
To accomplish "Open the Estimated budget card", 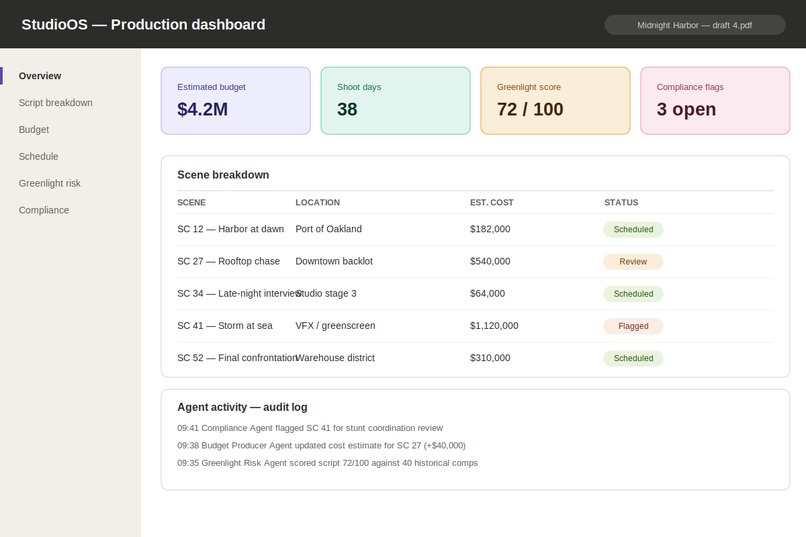I will 235,101.
